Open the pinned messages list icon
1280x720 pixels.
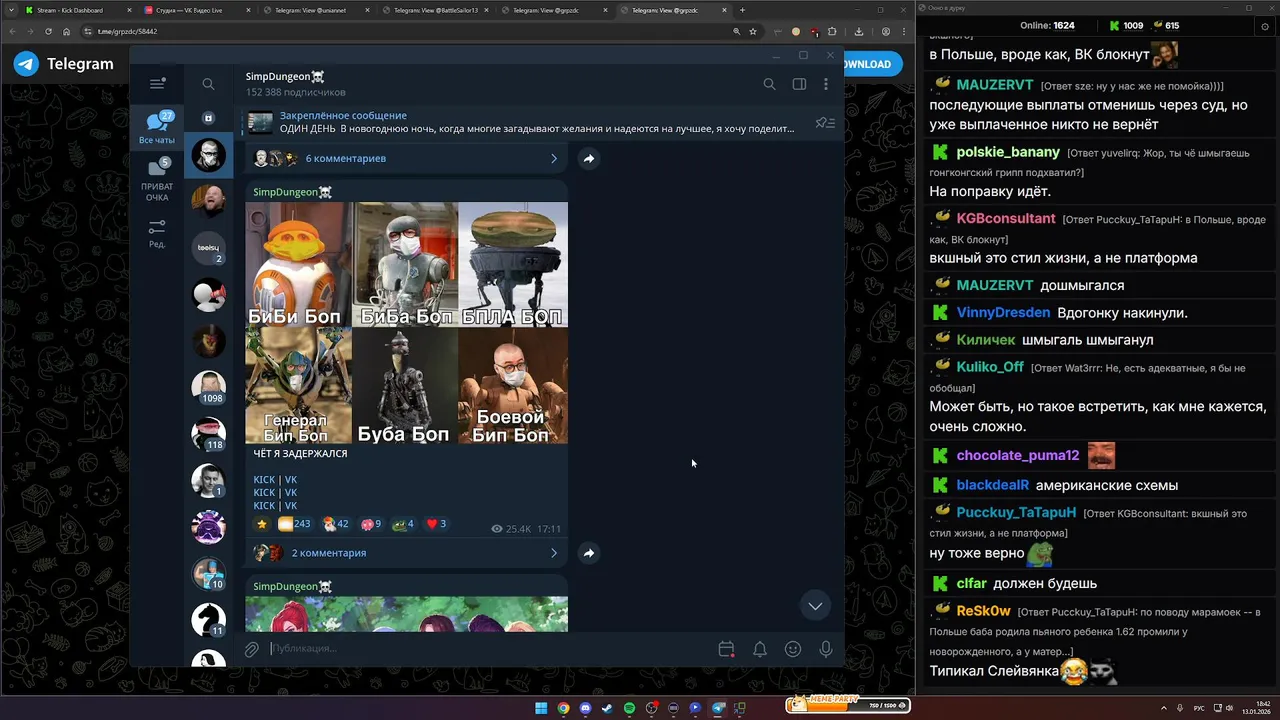click(825, 123)
